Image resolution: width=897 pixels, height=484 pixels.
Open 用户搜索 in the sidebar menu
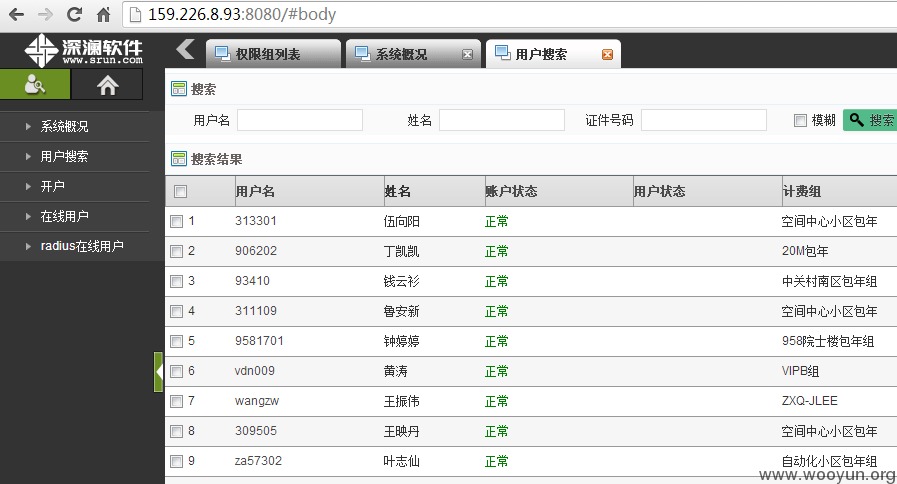pos(64,156)
